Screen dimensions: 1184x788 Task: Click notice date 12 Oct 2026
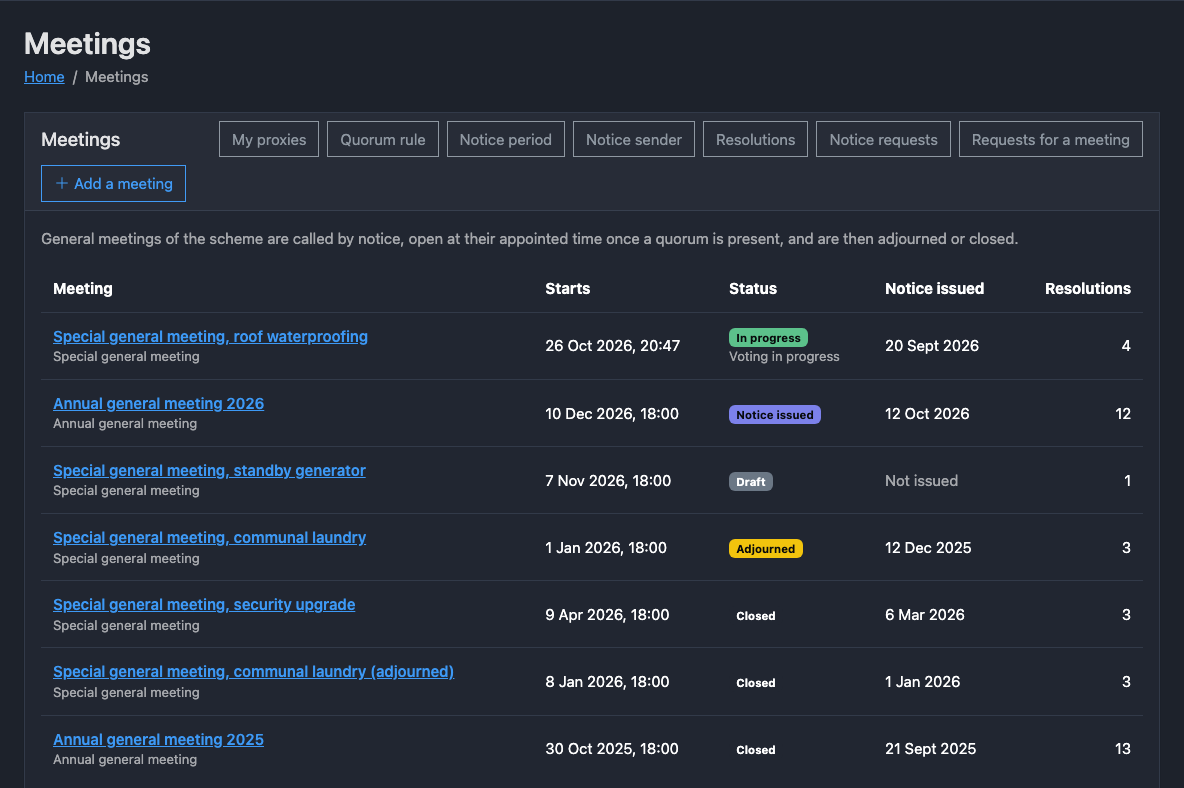(x=927, y=414)
